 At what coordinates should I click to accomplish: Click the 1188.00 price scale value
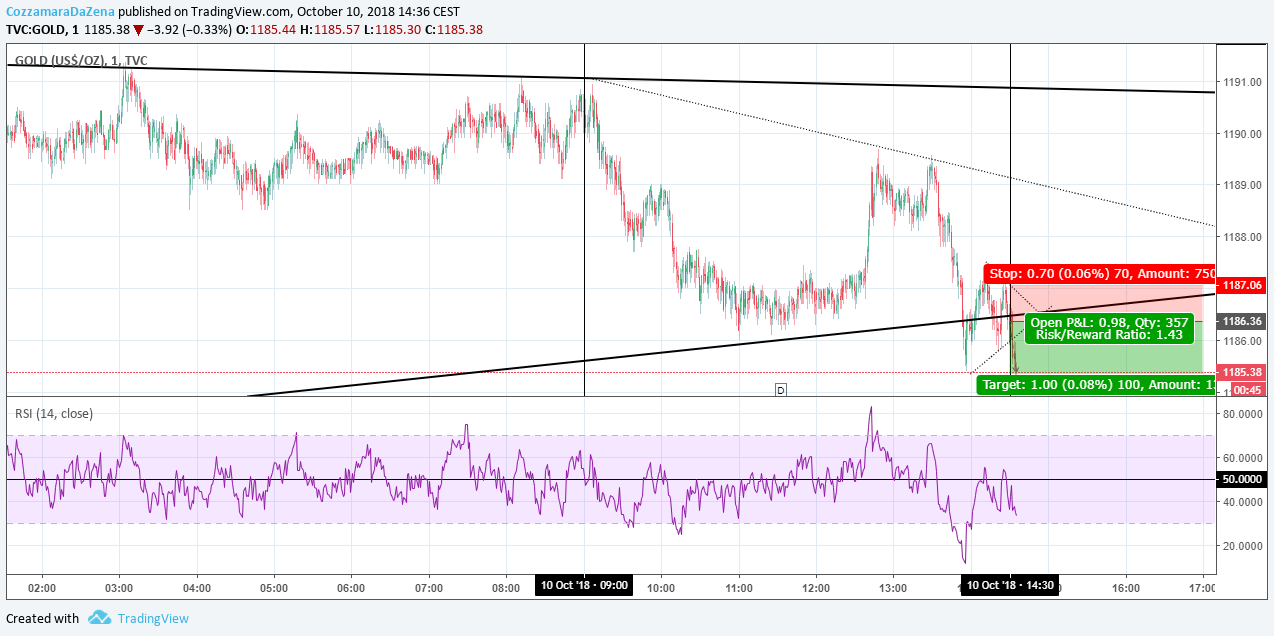1240,237
